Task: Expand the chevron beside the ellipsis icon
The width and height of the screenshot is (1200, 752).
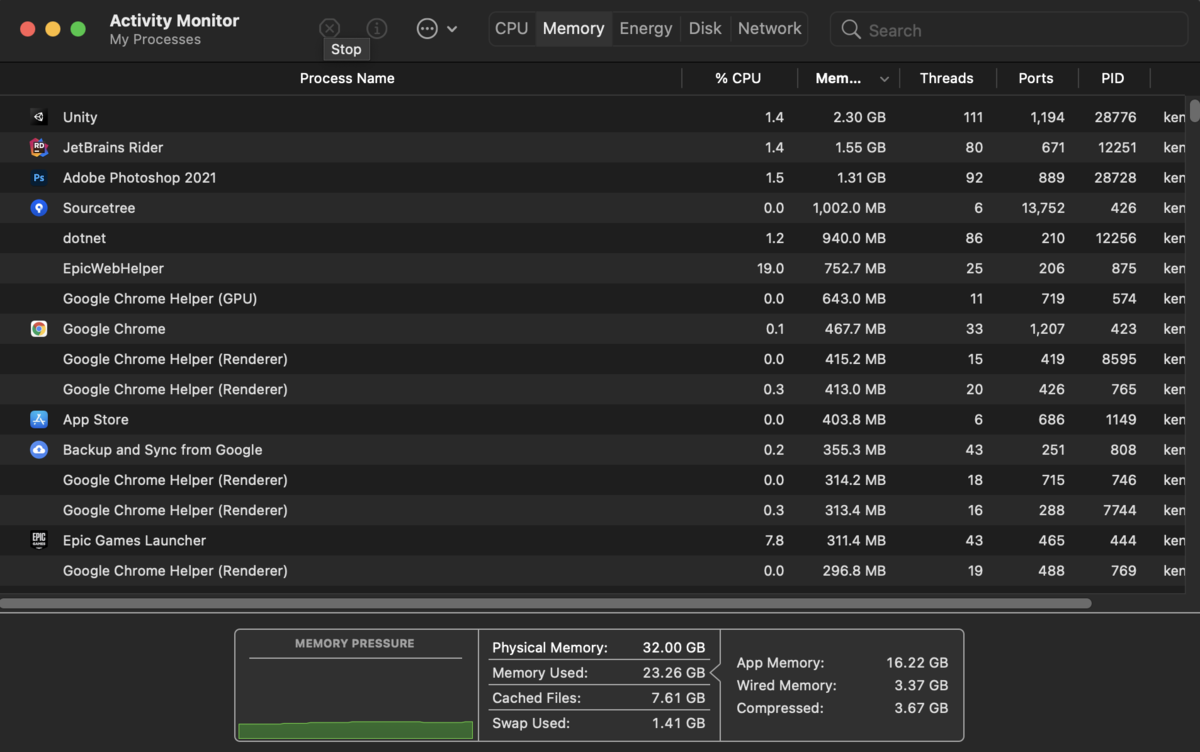Action: point(452,29)
